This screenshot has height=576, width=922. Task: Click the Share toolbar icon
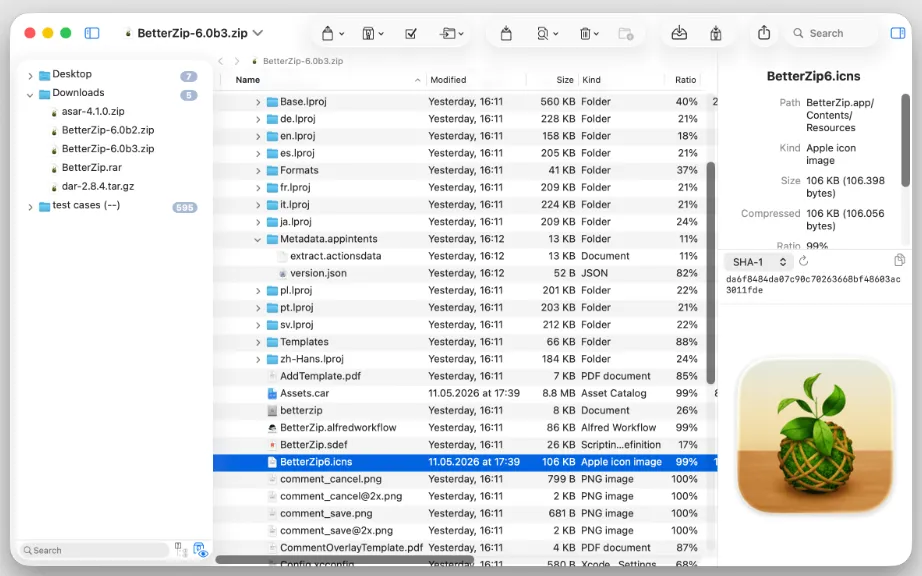764,32
